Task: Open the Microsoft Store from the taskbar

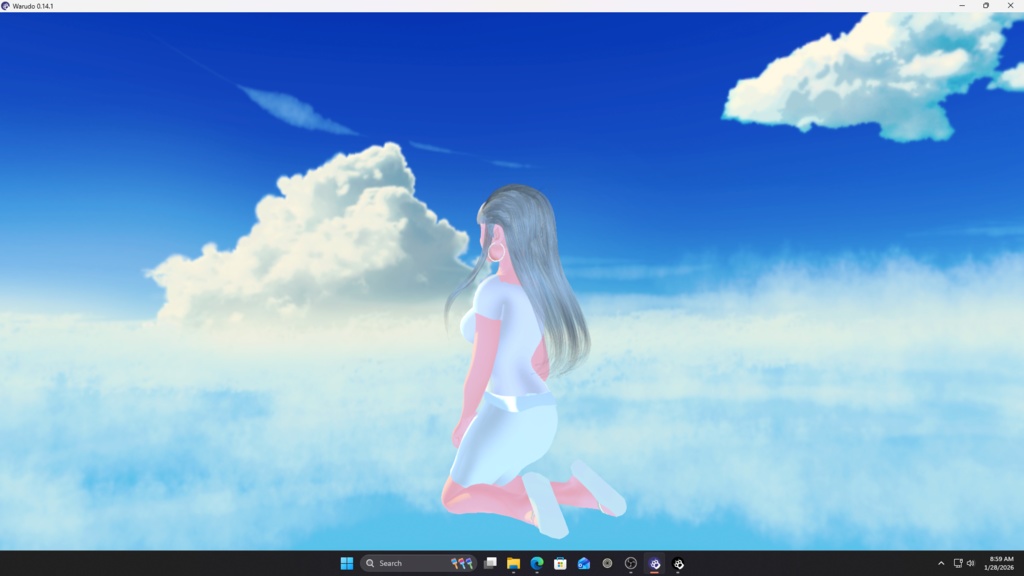Action: point(560,563)
